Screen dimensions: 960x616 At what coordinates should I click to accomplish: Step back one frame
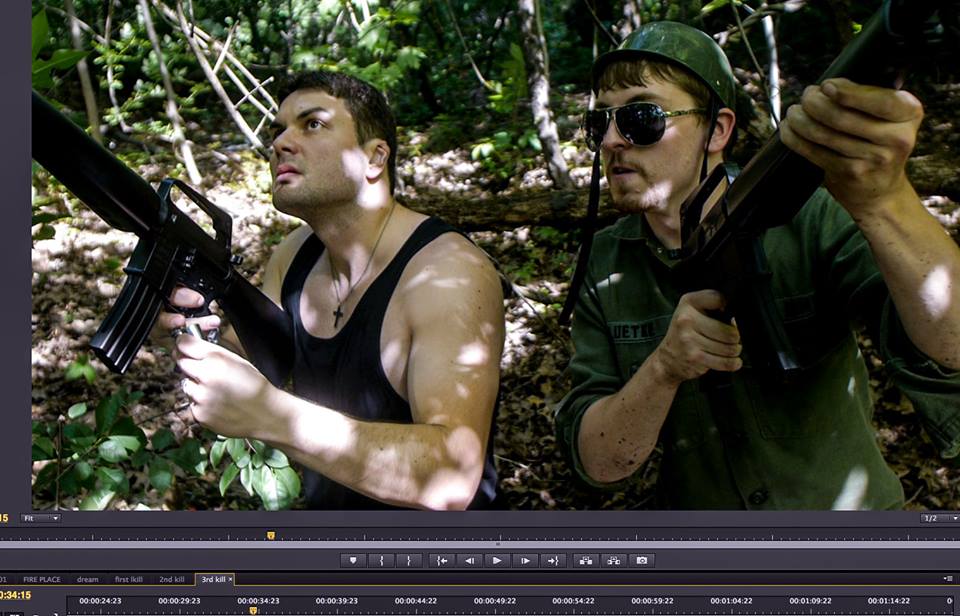469,560
